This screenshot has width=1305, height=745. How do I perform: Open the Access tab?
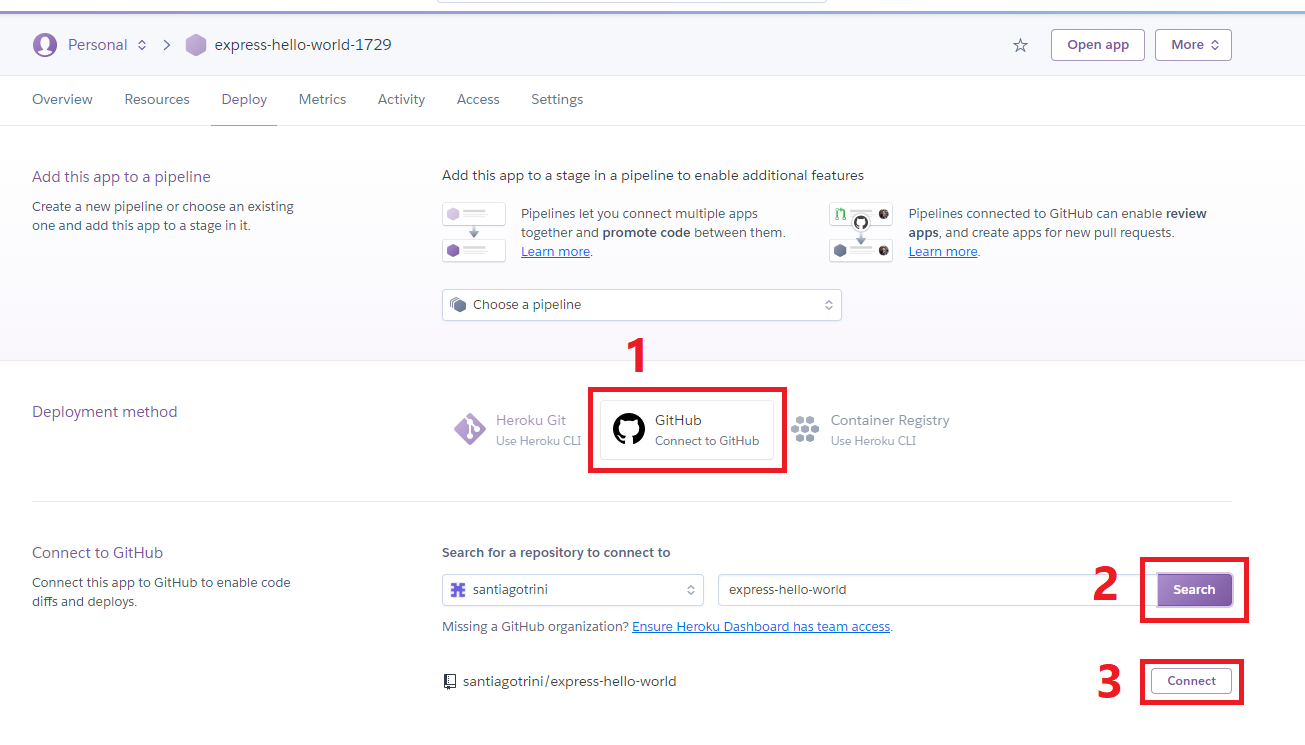coord(478,99)
